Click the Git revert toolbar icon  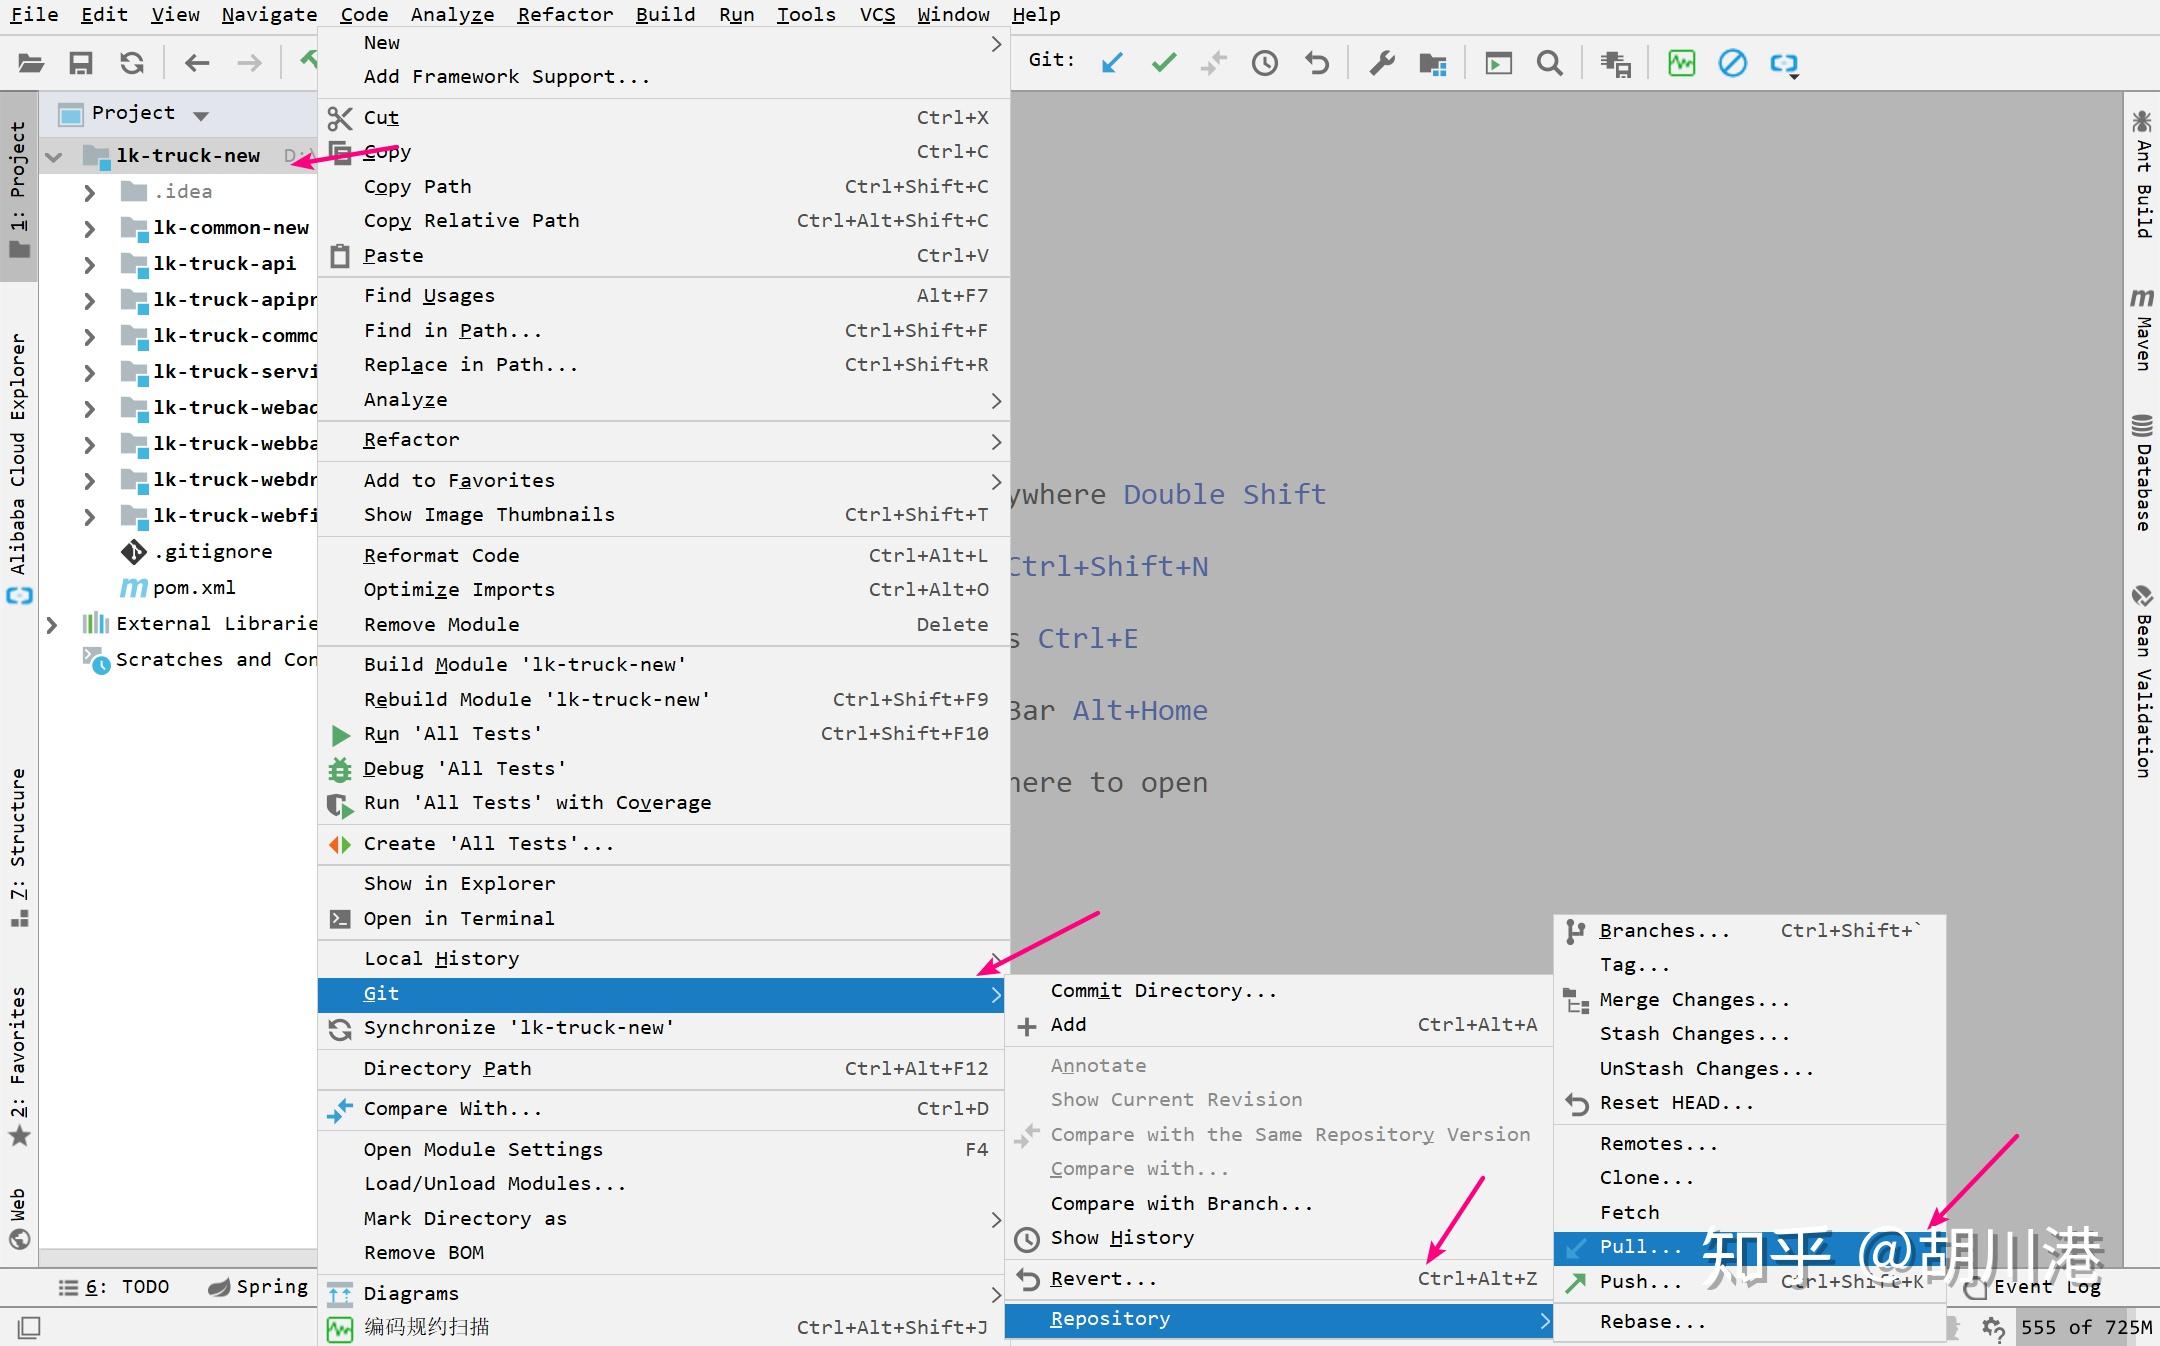pos(1317,63)
